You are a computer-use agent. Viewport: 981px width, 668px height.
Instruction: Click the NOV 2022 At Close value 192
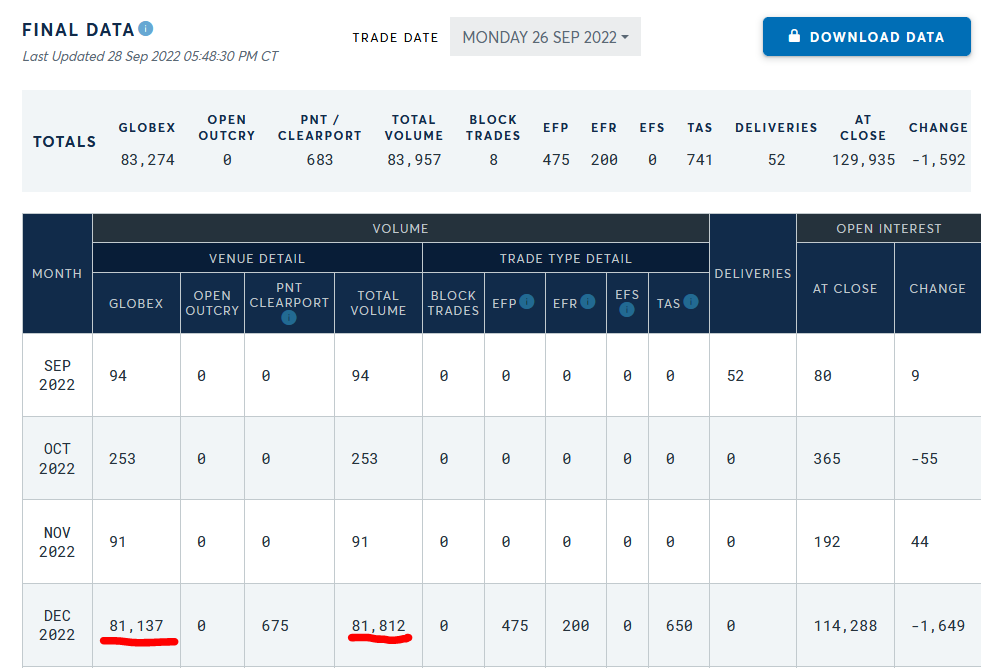[827, 542]
